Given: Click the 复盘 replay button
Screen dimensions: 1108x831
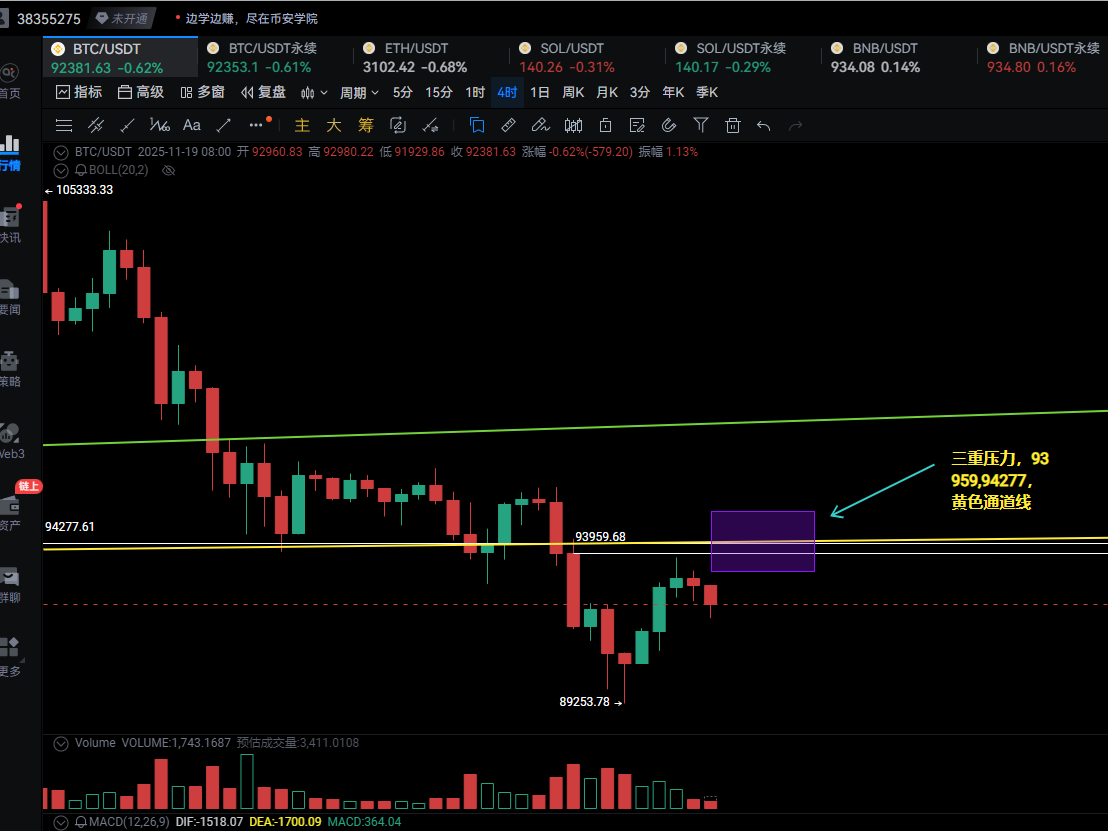Looking at the screenshot, I should coord(263,92).
